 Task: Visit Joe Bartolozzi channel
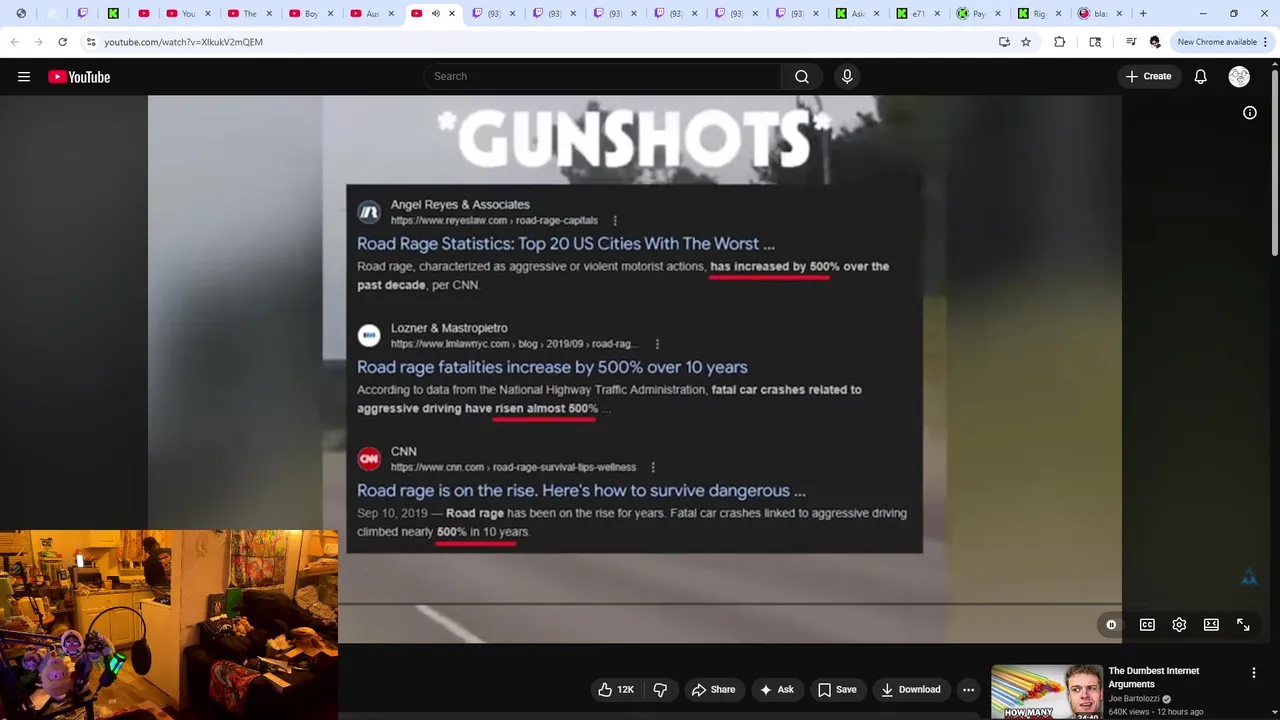[1134, 699]
